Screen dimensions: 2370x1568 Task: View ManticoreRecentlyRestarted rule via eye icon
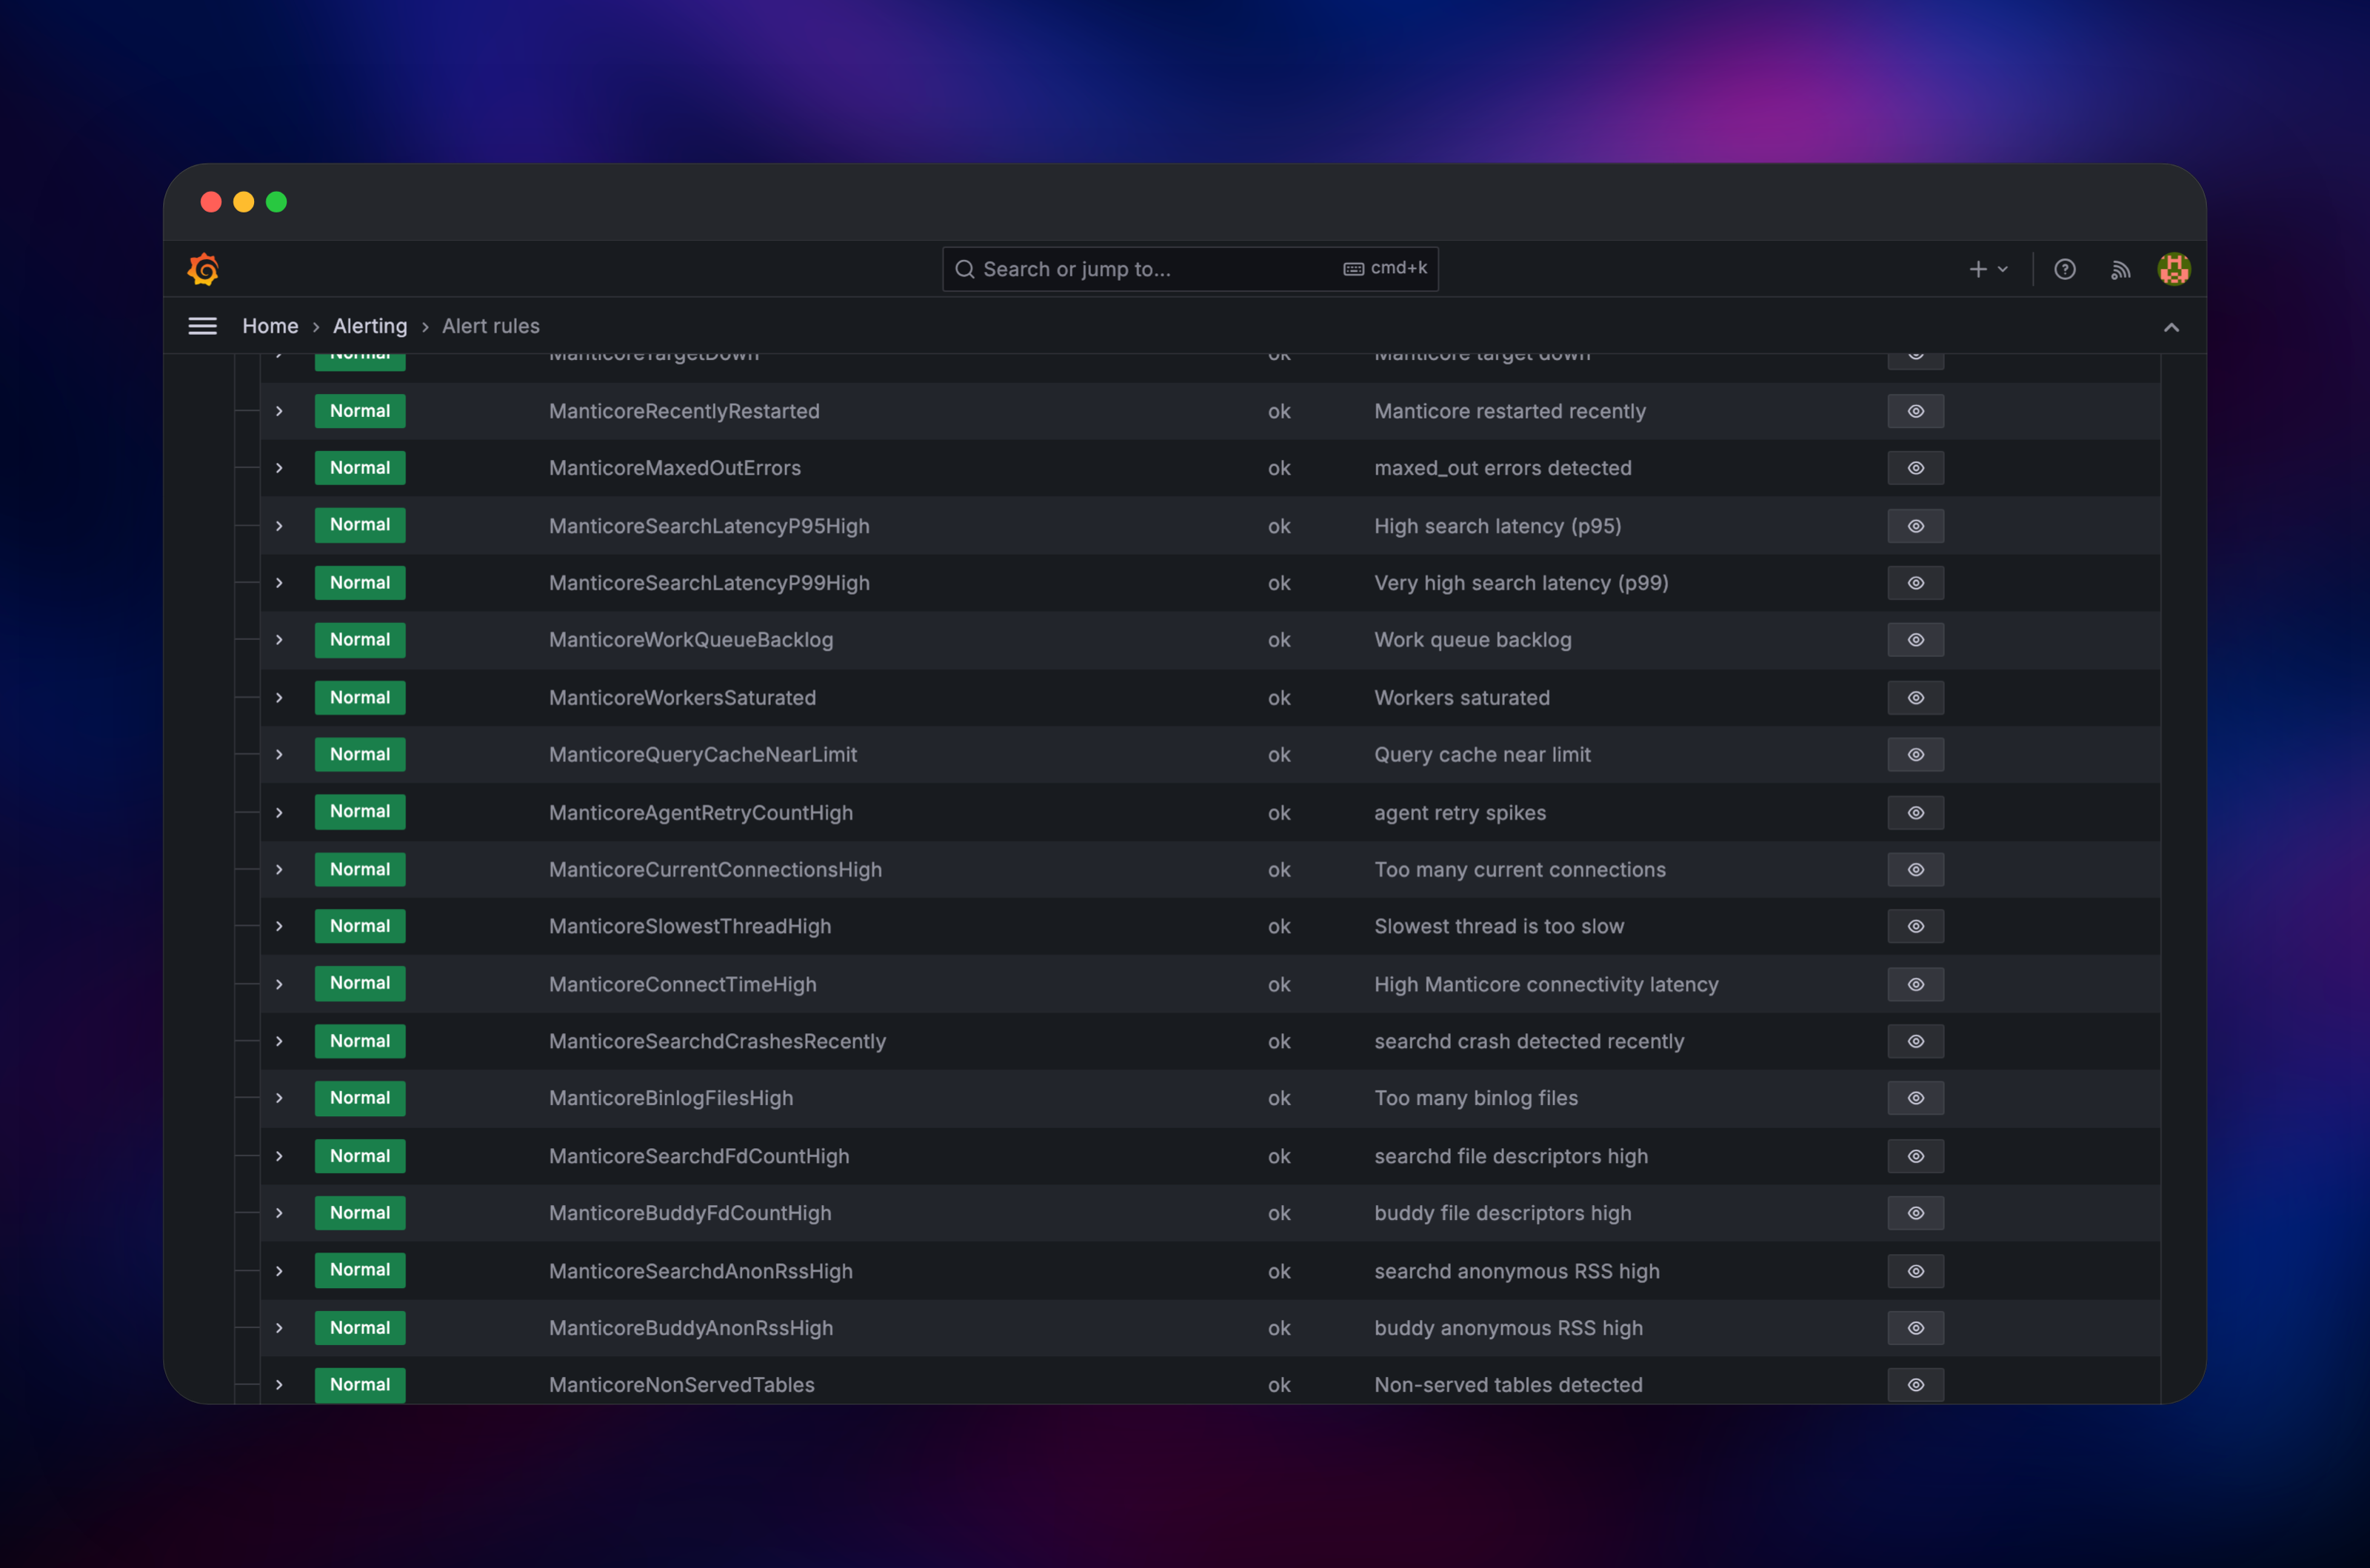pyautogui.click(x=1915, y=411)
